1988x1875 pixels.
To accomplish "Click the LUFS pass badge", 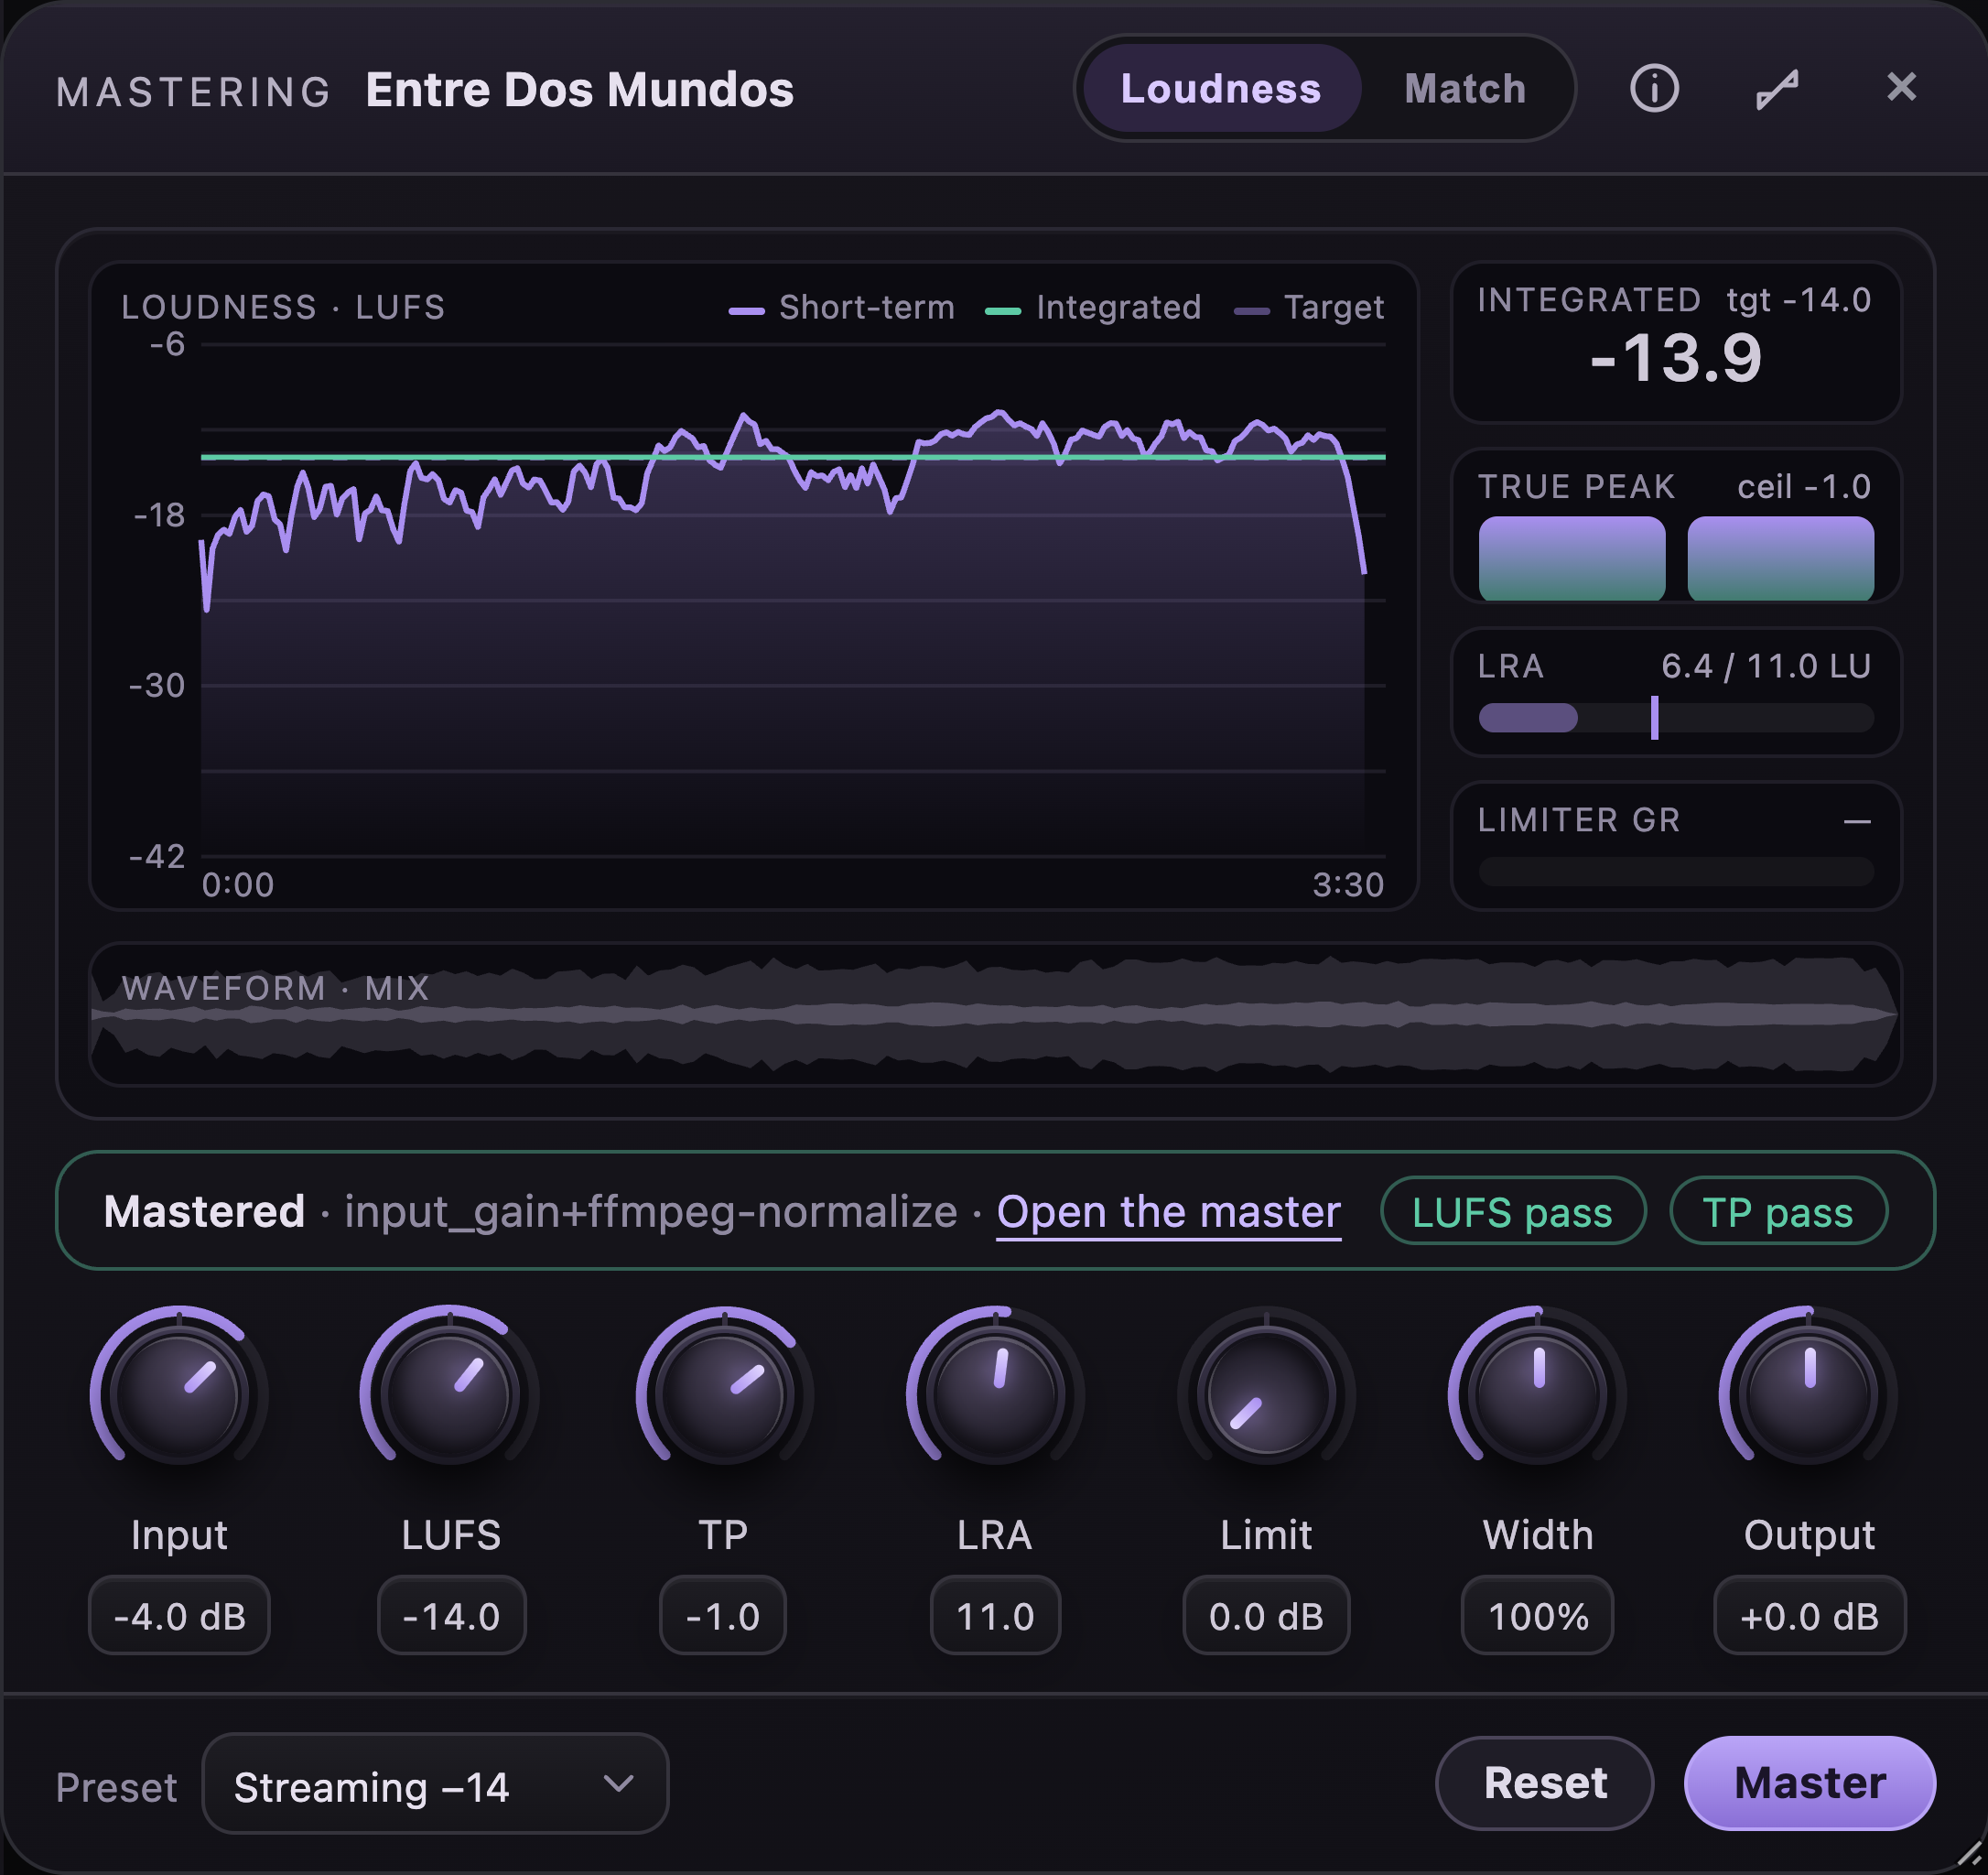I will coord(1512,1211).
